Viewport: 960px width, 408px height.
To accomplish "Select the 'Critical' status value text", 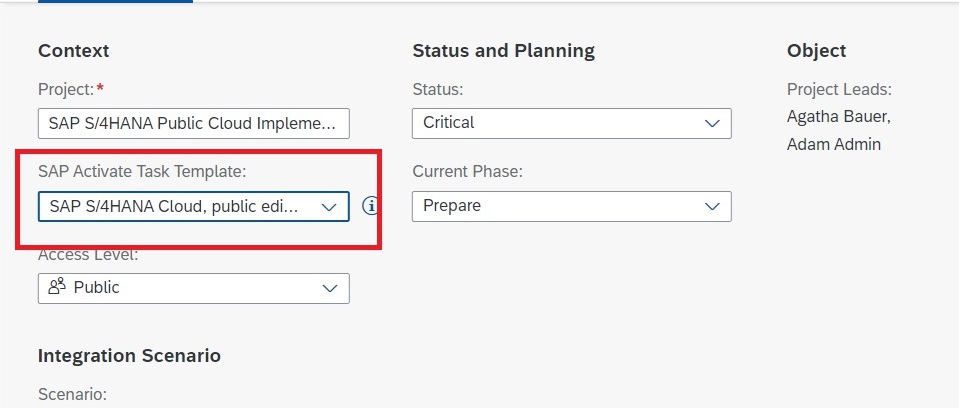I will 449,123.
